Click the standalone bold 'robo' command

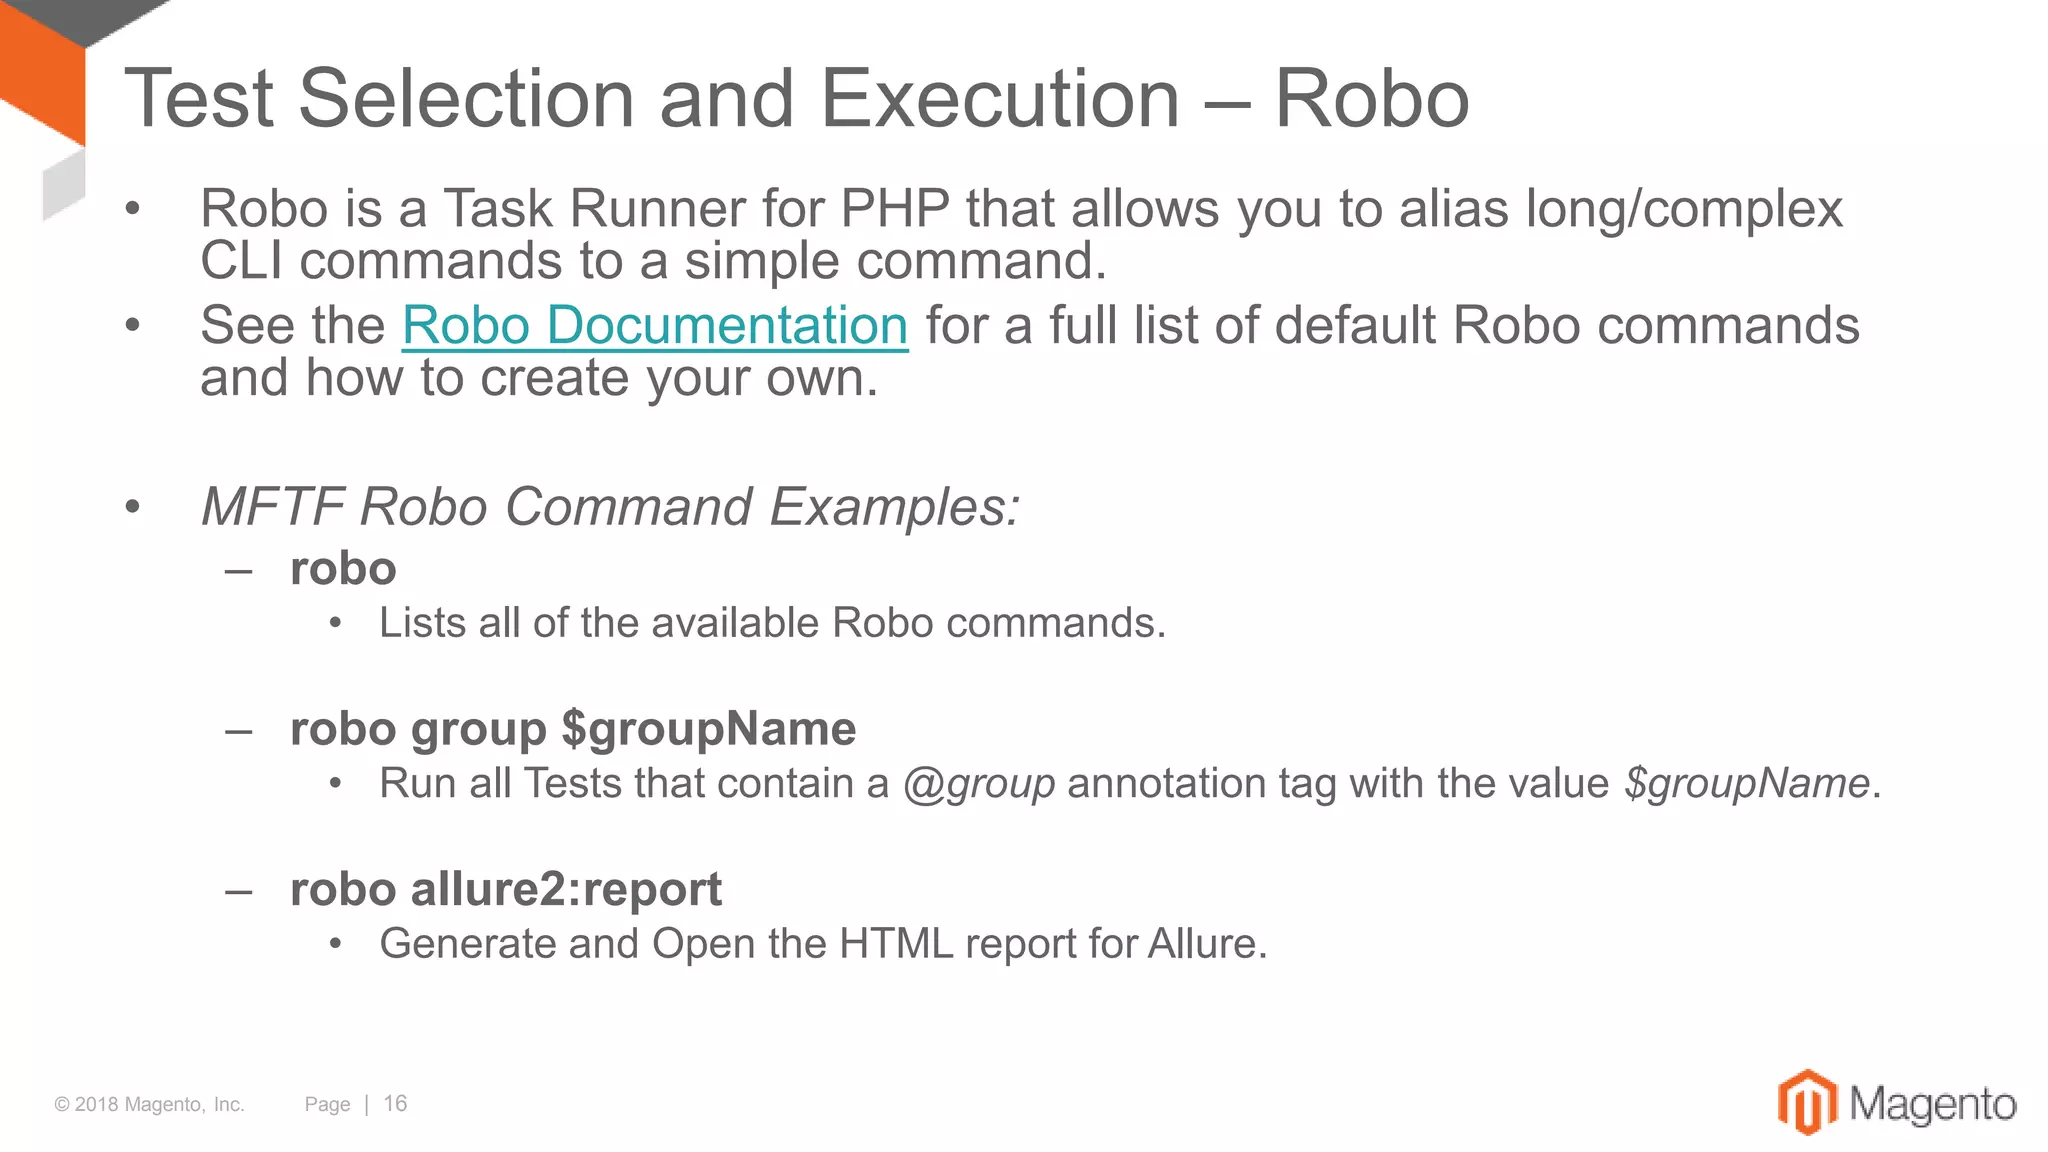coord(343,569)
